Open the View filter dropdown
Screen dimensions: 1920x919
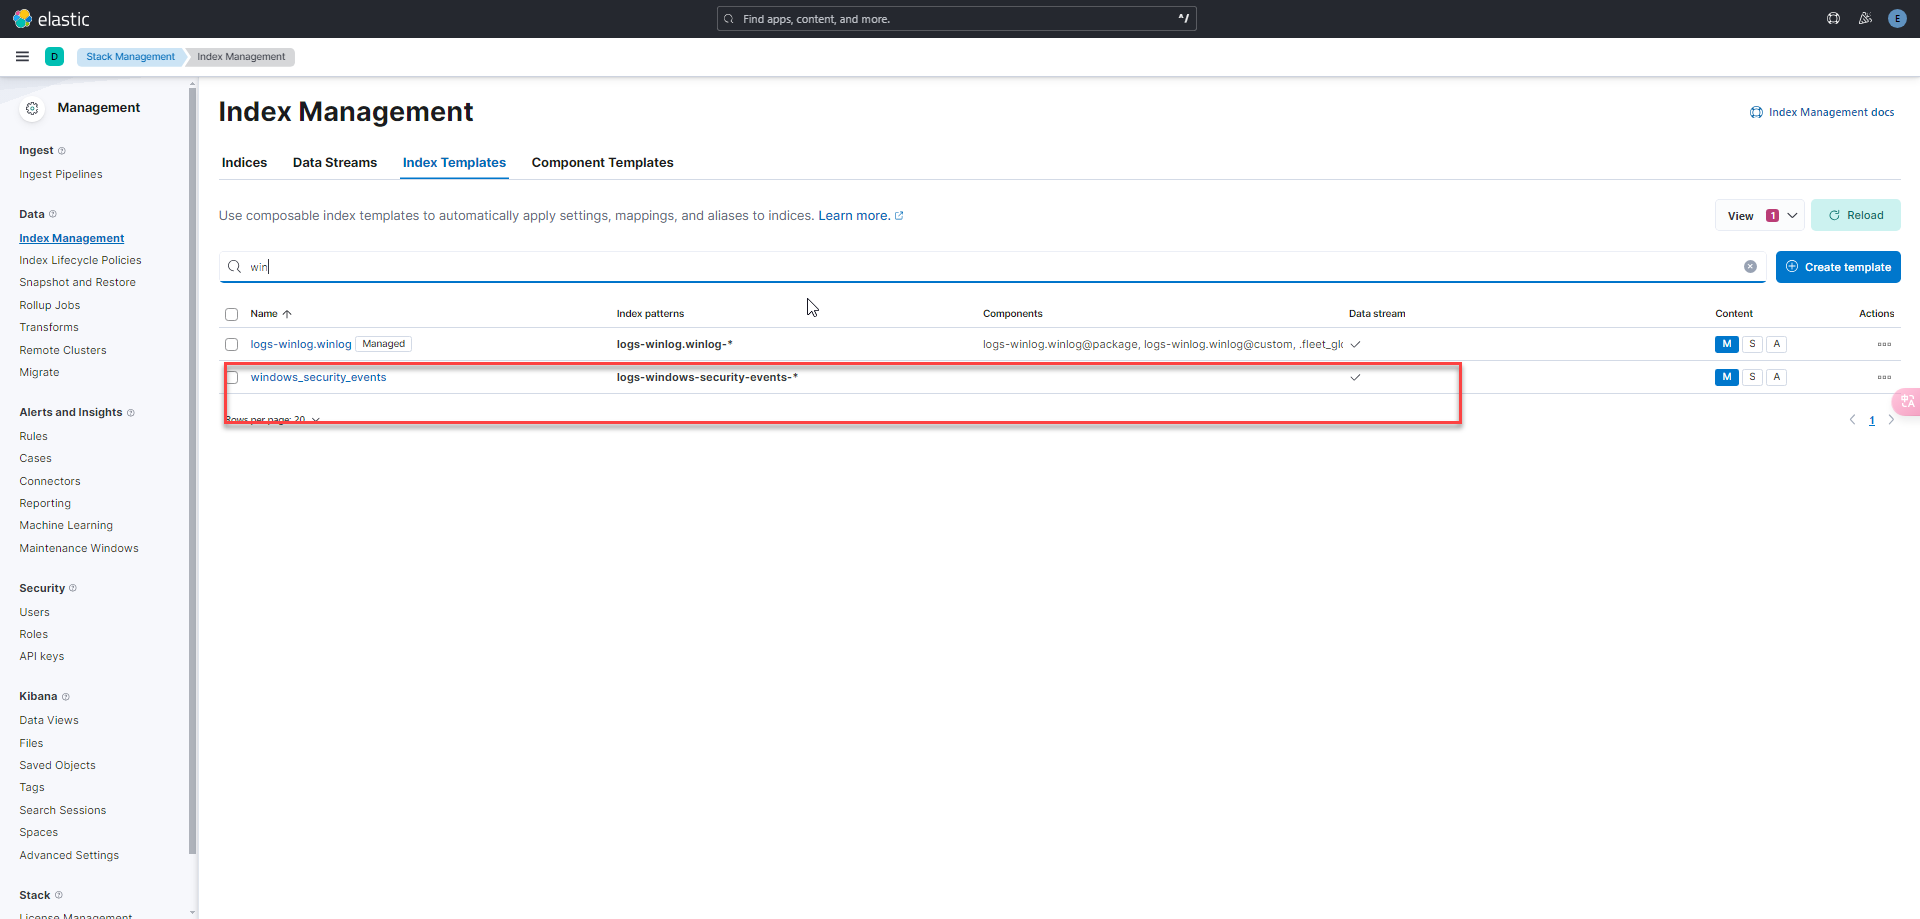(x=1760, y=216)
